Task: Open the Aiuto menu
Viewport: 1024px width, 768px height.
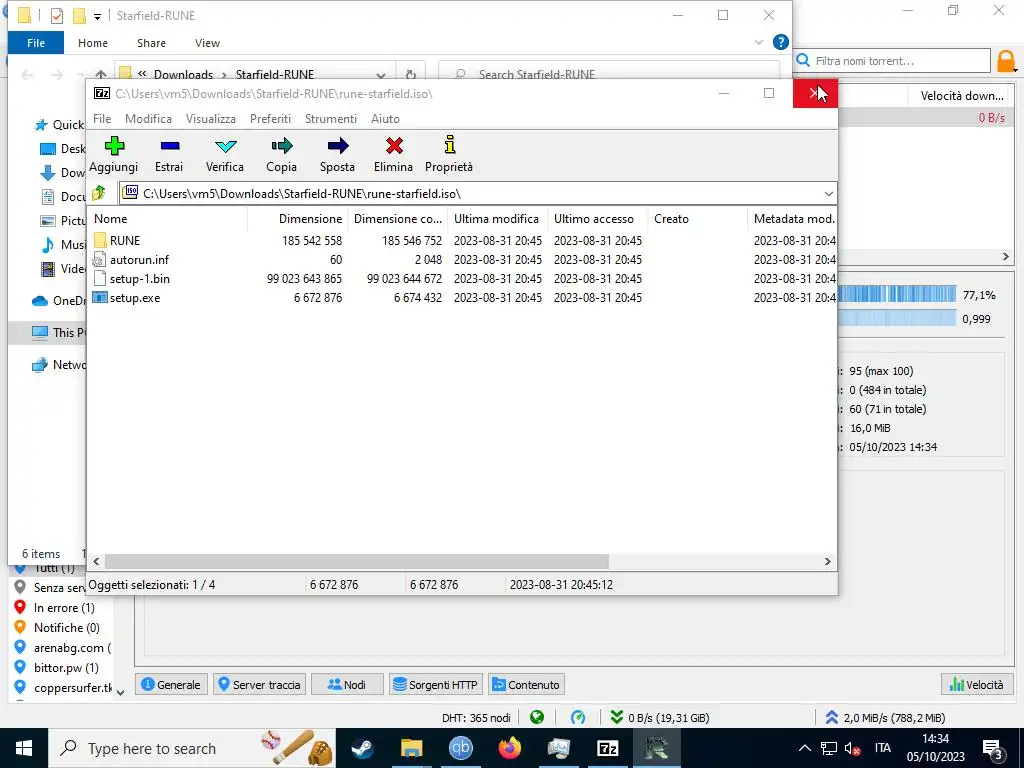Action: pyautogui.click(x=385, y=119)
